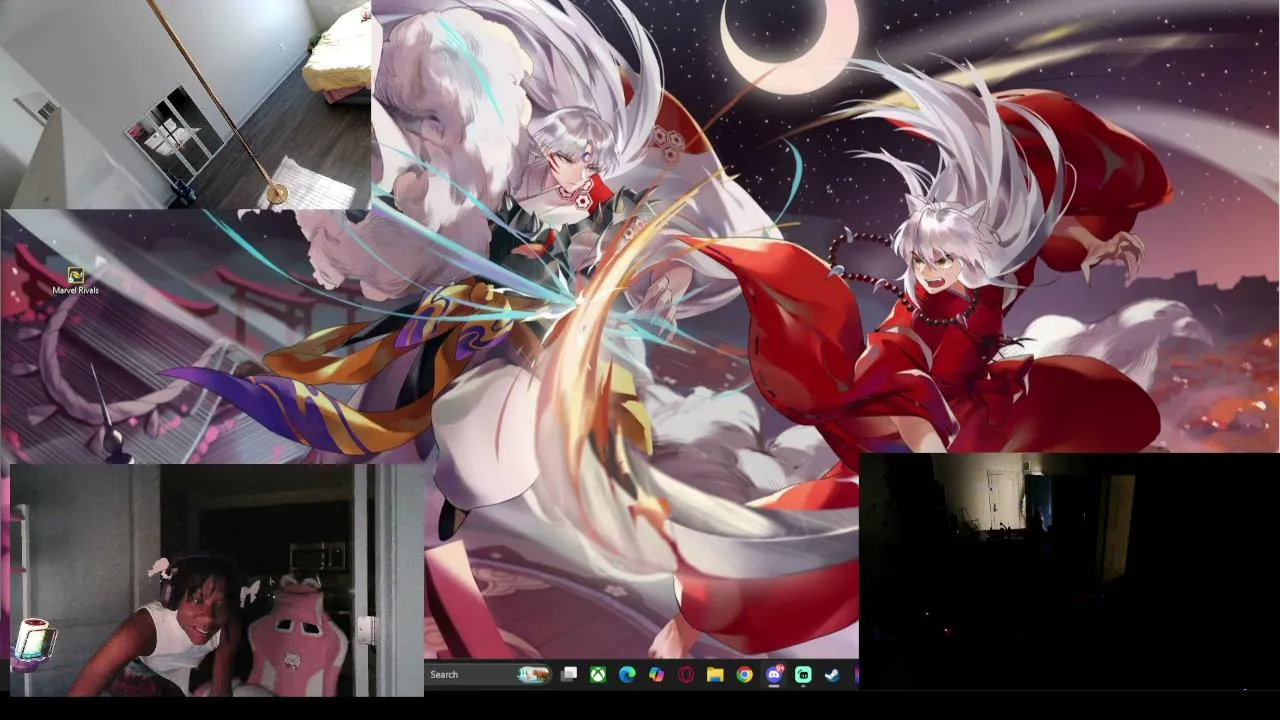Open the search highlight image in the Search box
Image resolution: width=1280 pixels, height=720 pixels.
(534, 674)
